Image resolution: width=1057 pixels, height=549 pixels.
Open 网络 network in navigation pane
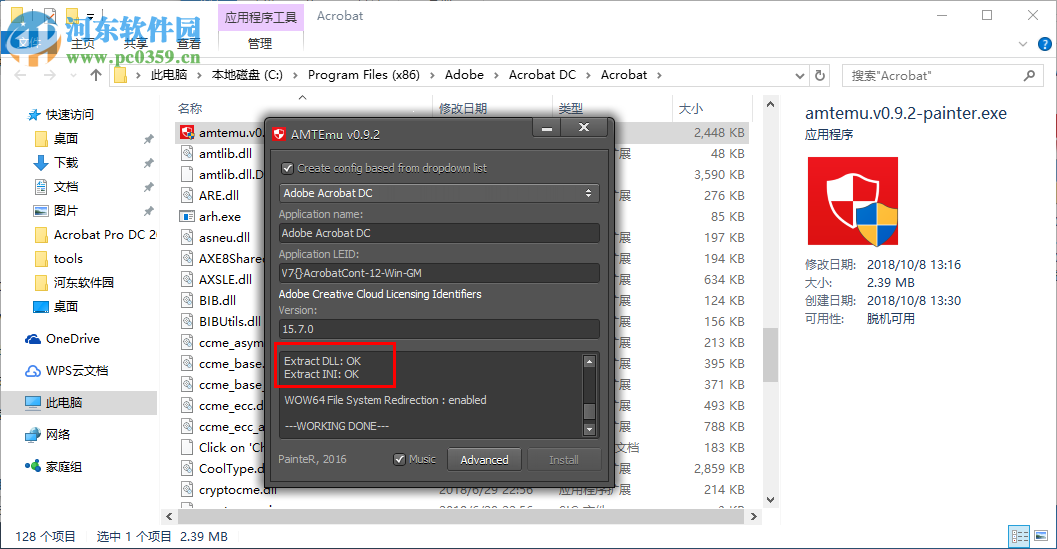[x=47, y=434]
